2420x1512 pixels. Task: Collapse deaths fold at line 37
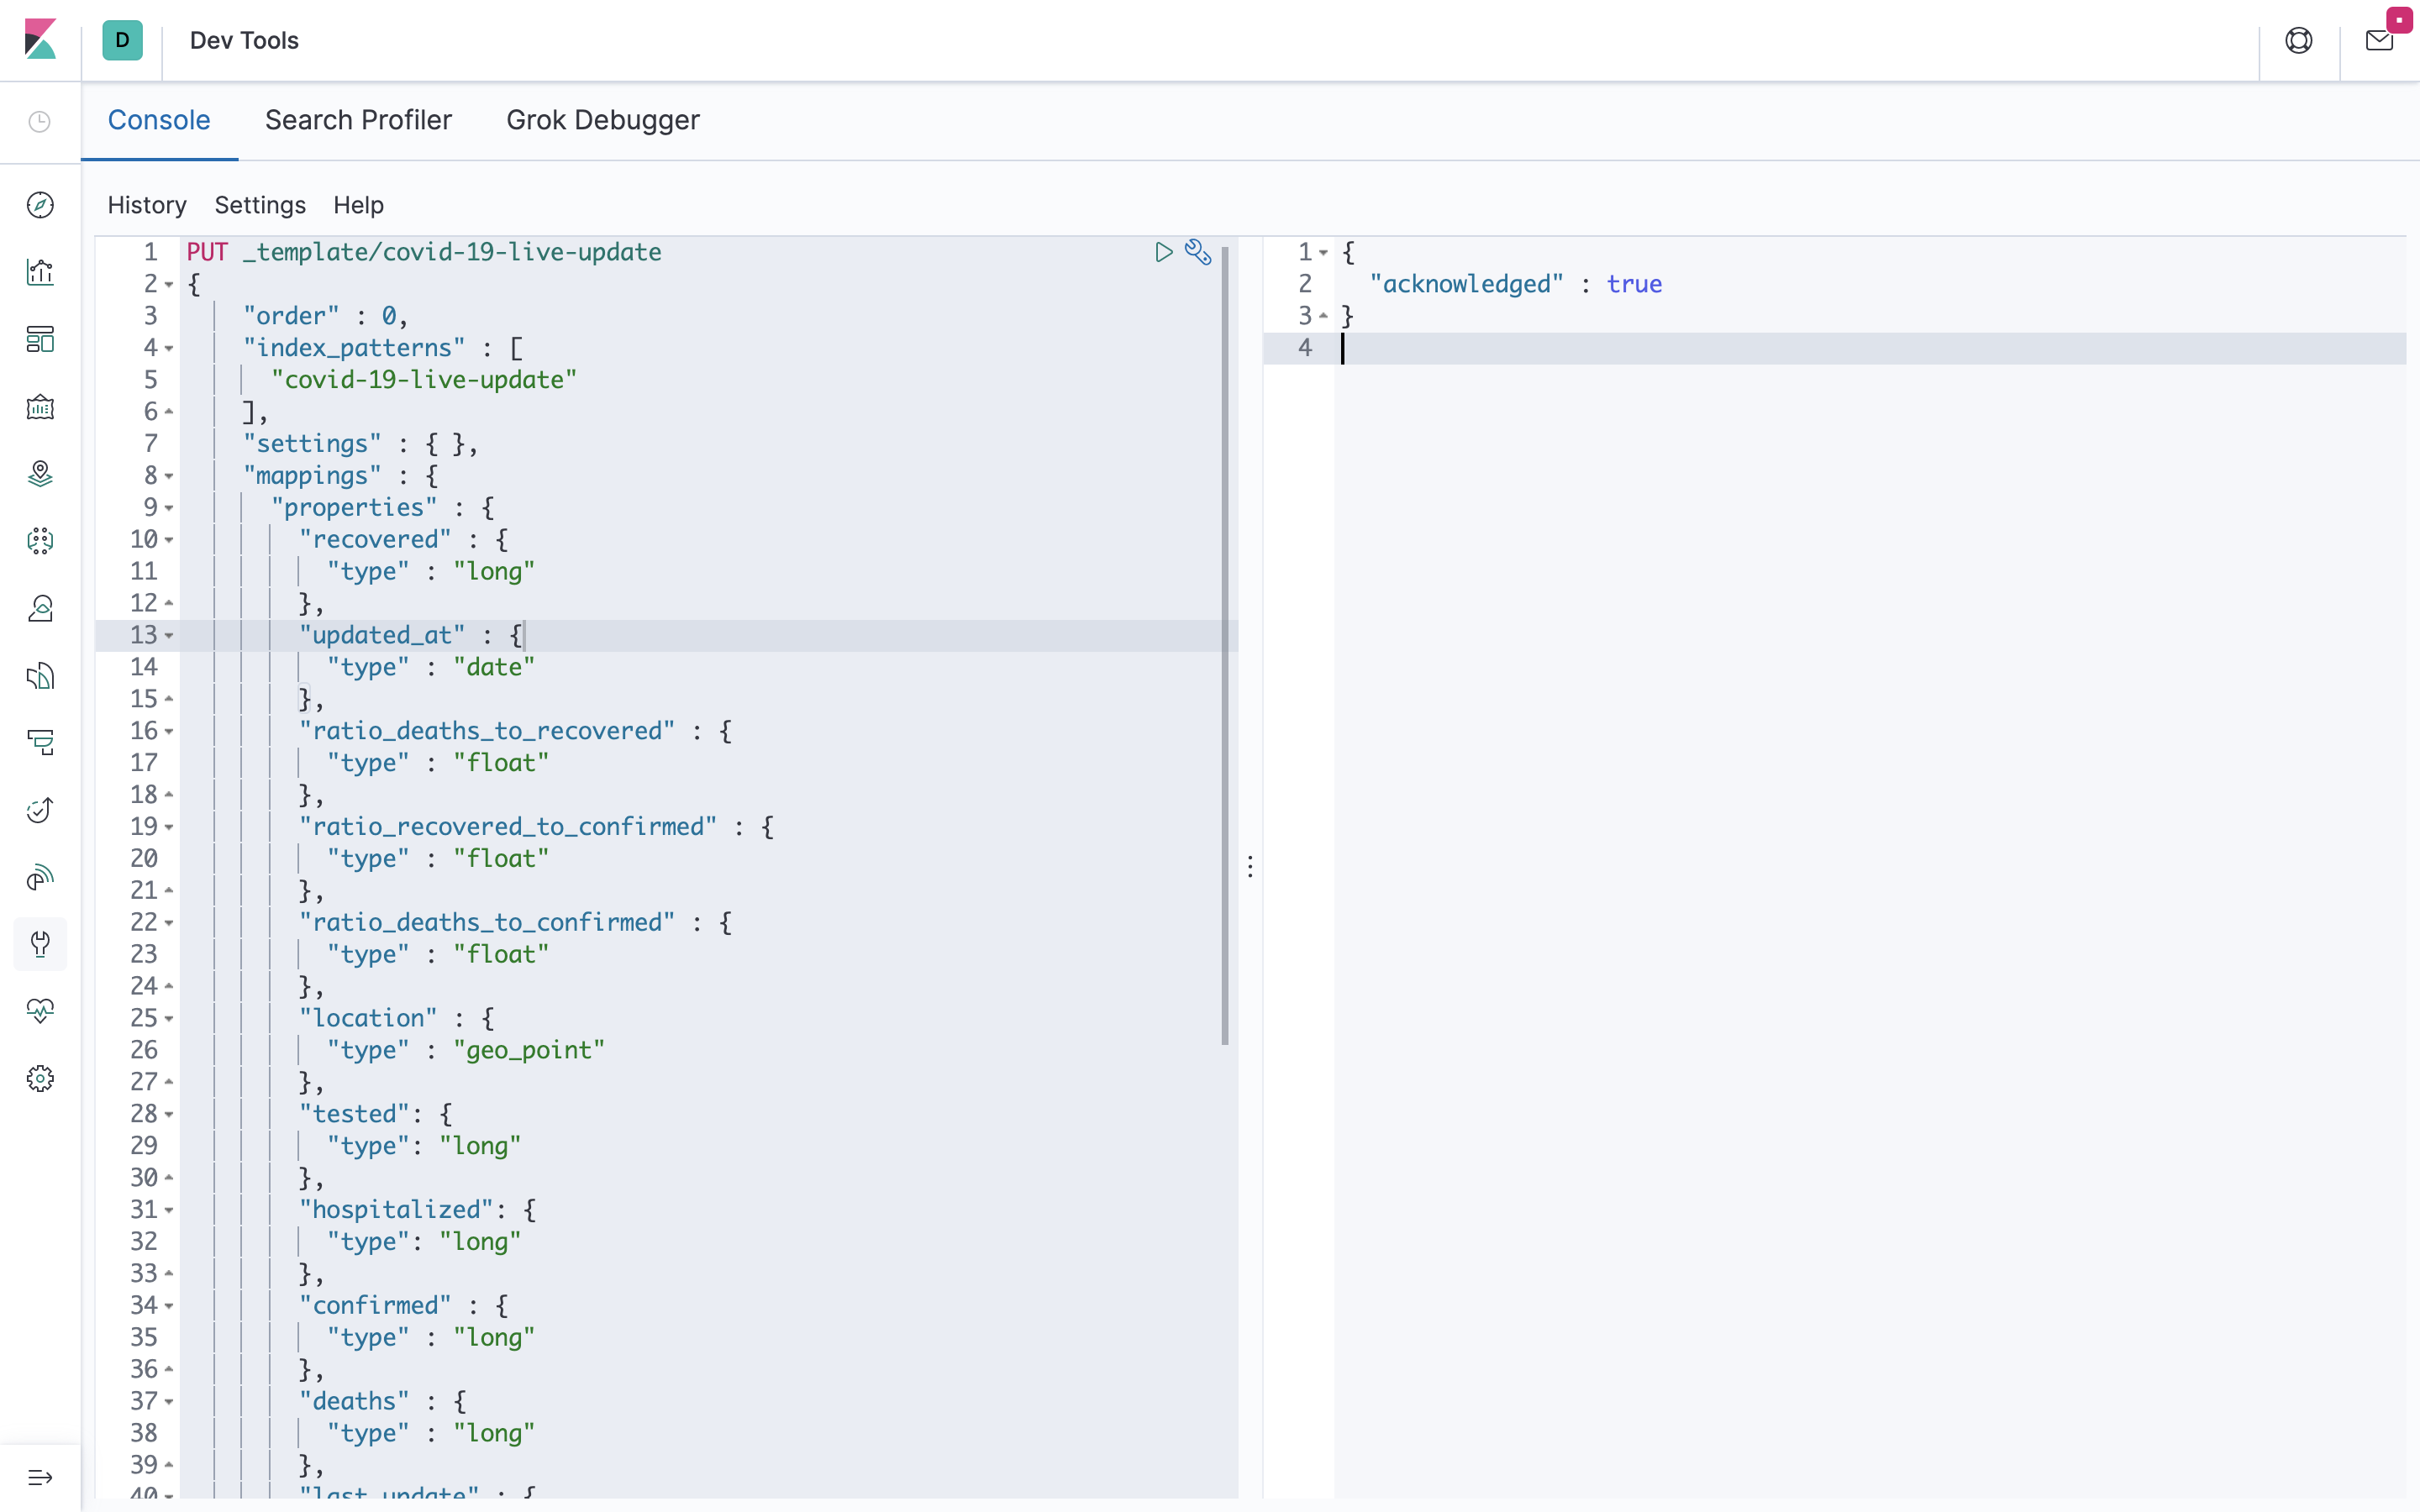169,1402
